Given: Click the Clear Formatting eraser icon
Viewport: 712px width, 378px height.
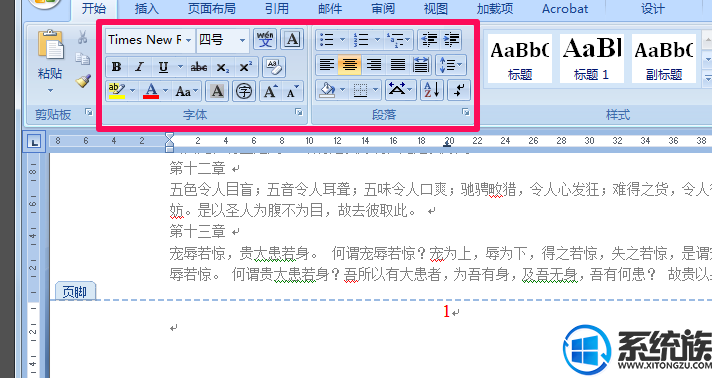Looking at the screenshot, I should (274, 67).
